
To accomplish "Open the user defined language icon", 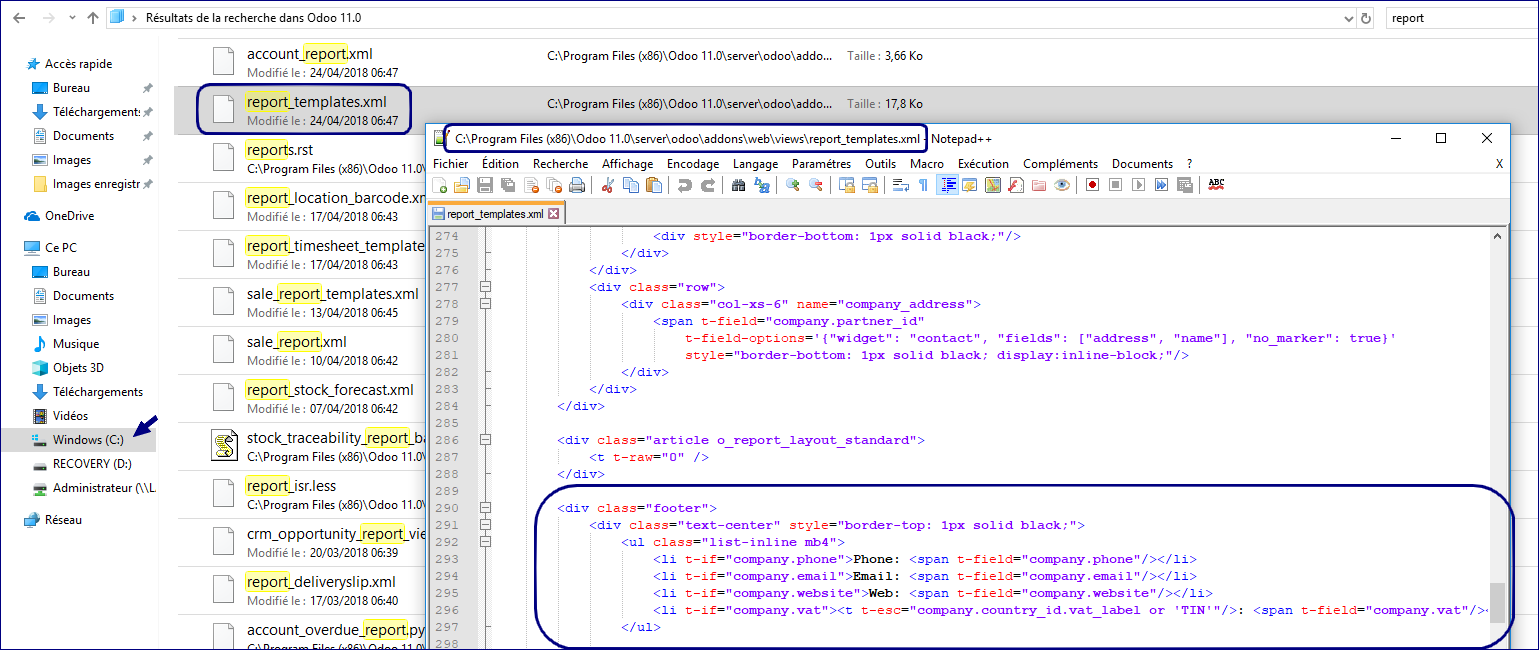I will tap(970, 185).
